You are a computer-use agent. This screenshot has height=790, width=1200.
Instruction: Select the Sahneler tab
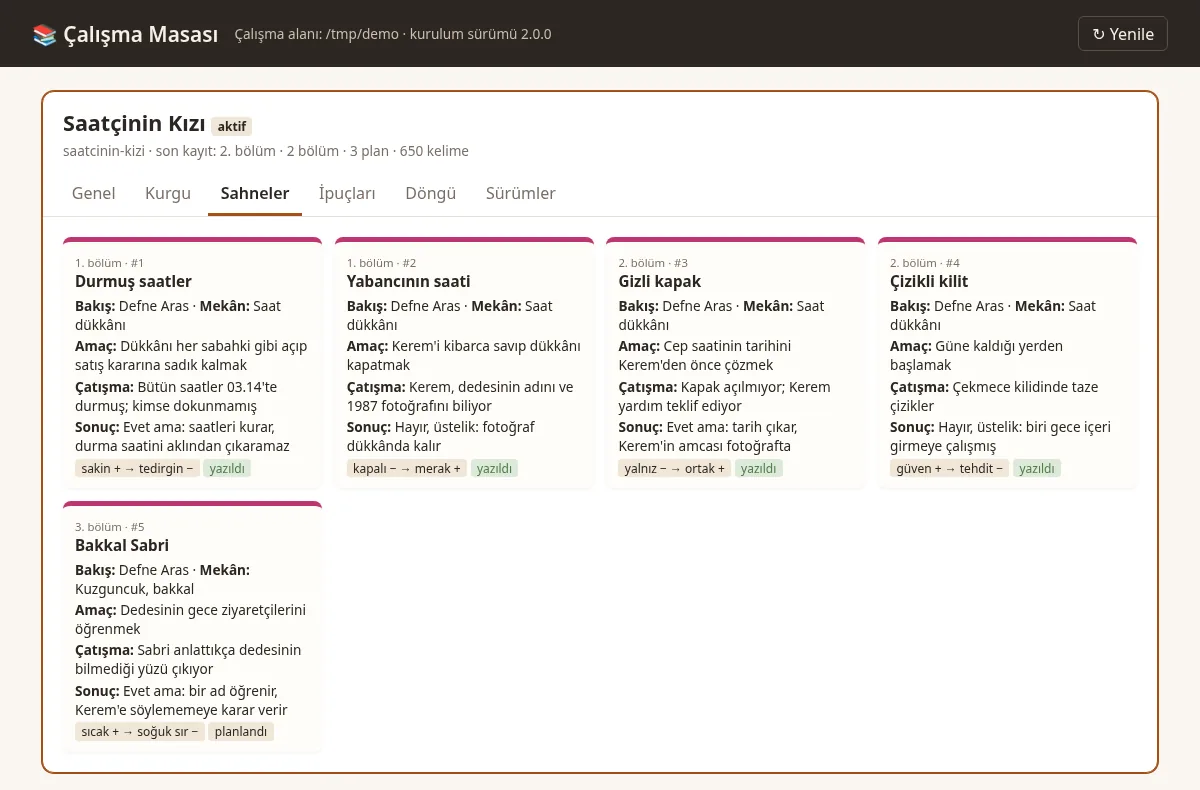(255, 193)
